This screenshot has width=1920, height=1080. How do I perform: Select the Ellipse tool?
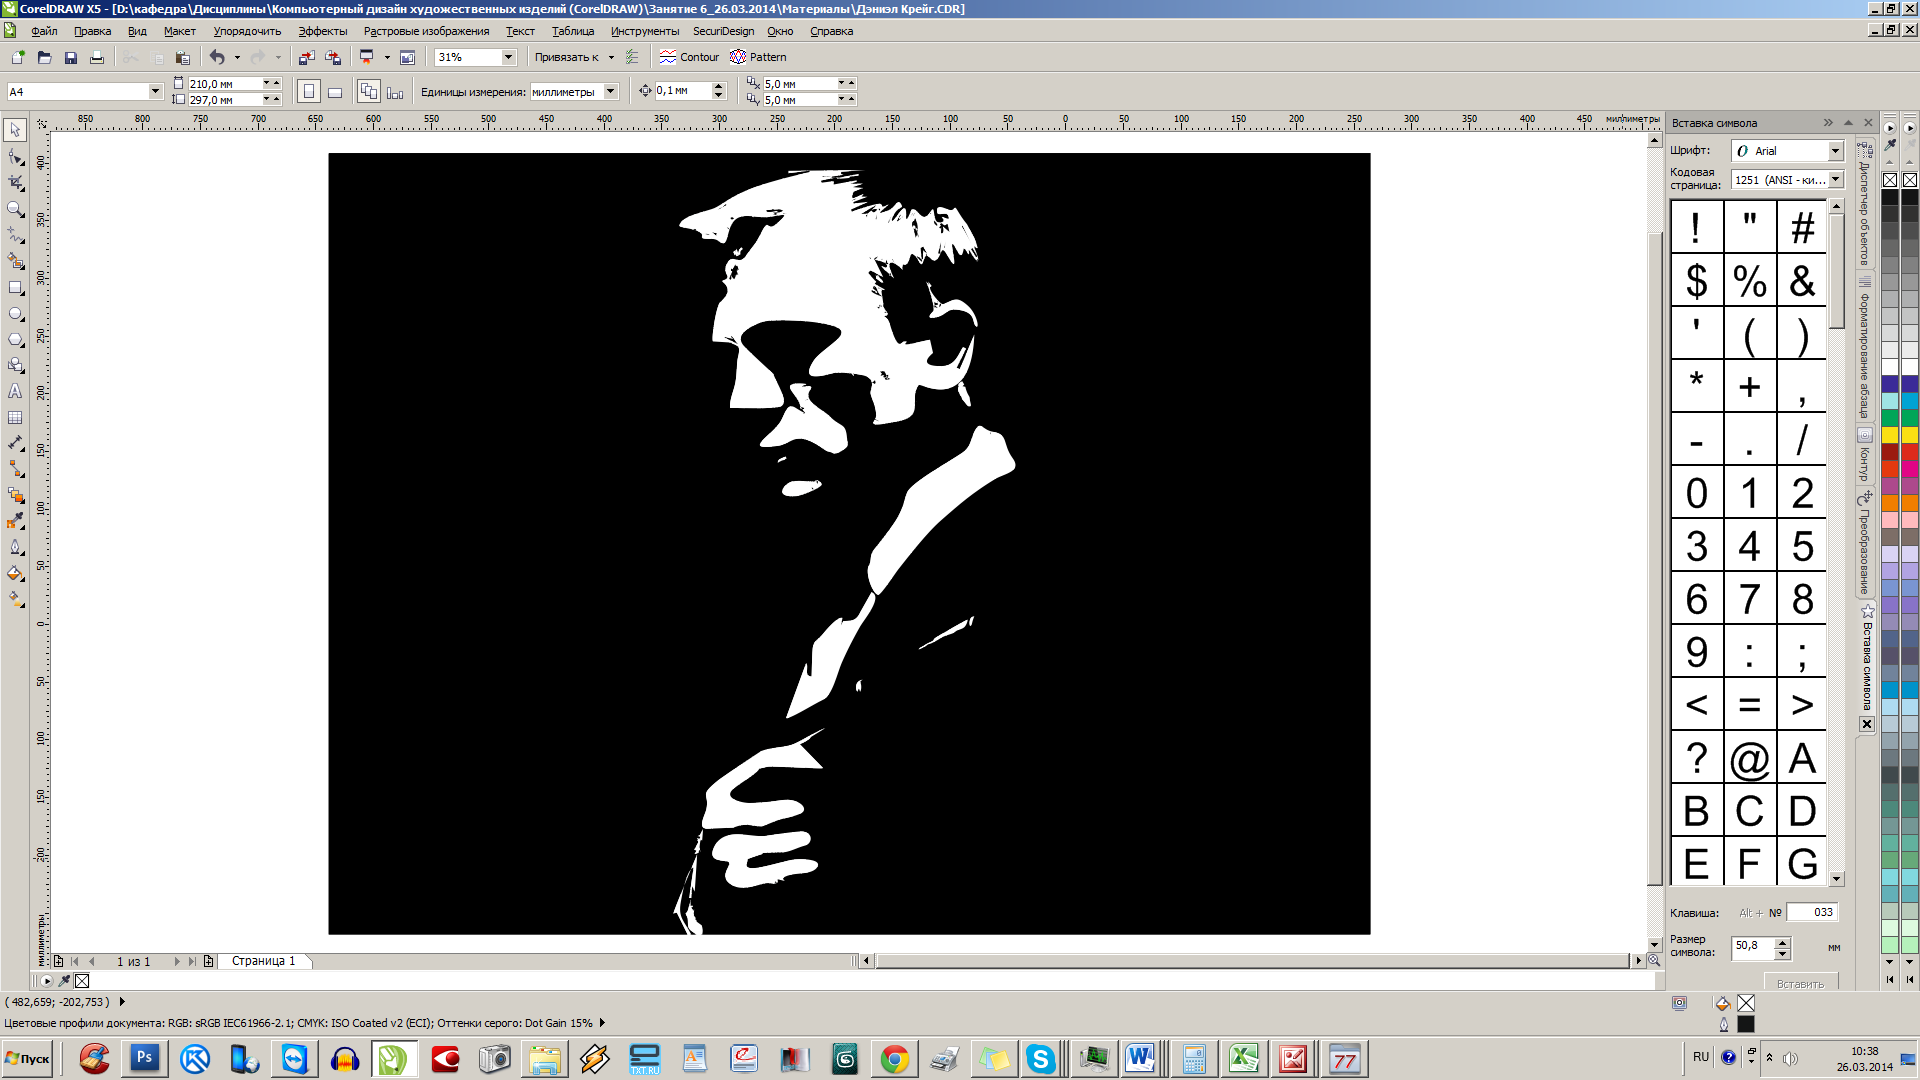point(15,313)
